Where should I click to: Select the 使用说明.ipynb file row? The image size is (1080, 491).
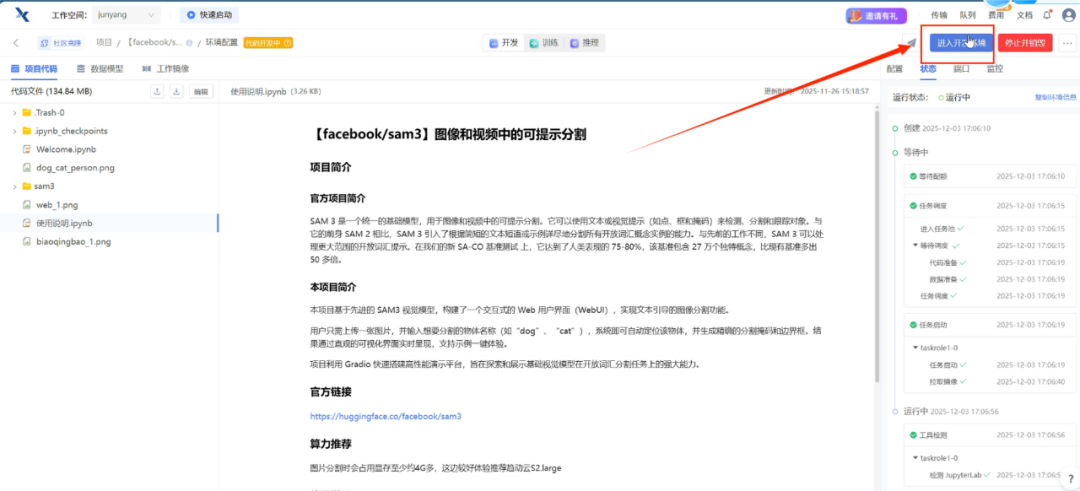click(110, 223)
